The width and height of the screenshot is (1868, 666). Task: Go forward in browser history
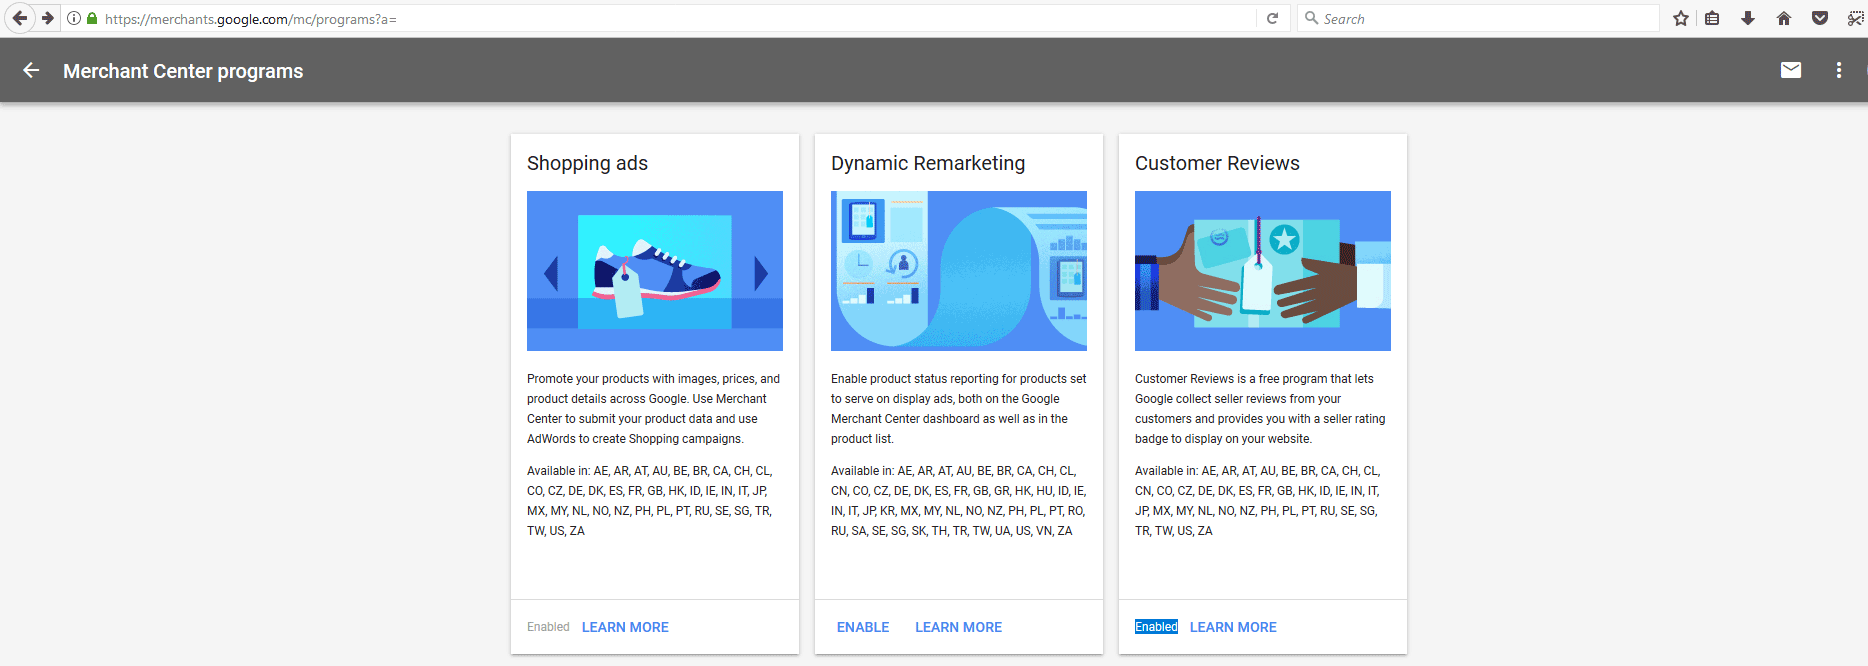(x=47, y=18)
